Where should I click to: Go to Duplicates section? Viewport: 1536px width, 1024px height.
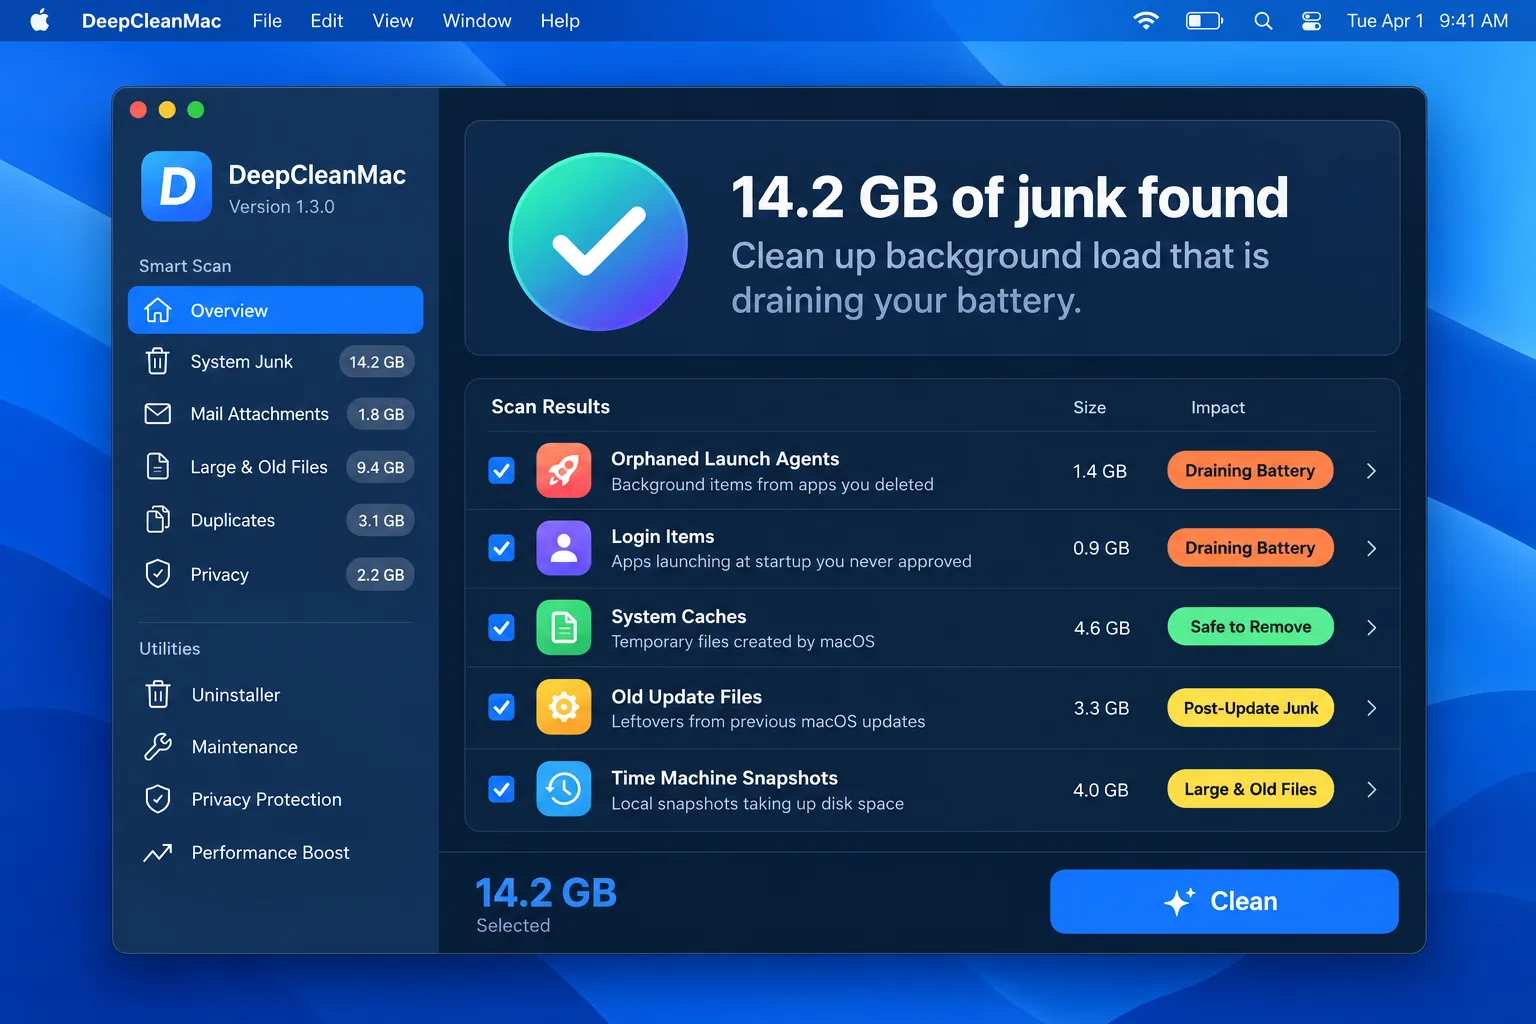[276, 520]
